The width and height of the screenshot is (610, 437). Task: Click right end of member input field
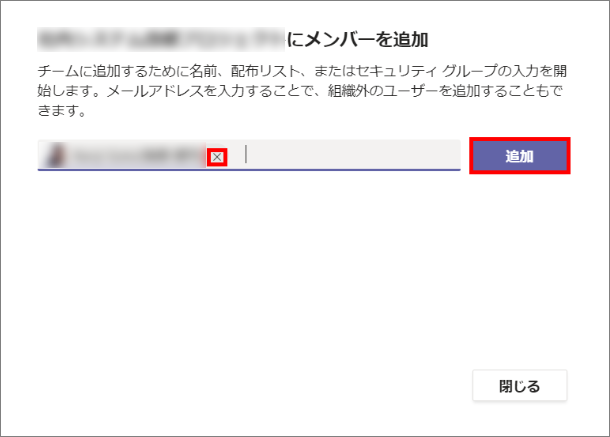click(447, 155)
